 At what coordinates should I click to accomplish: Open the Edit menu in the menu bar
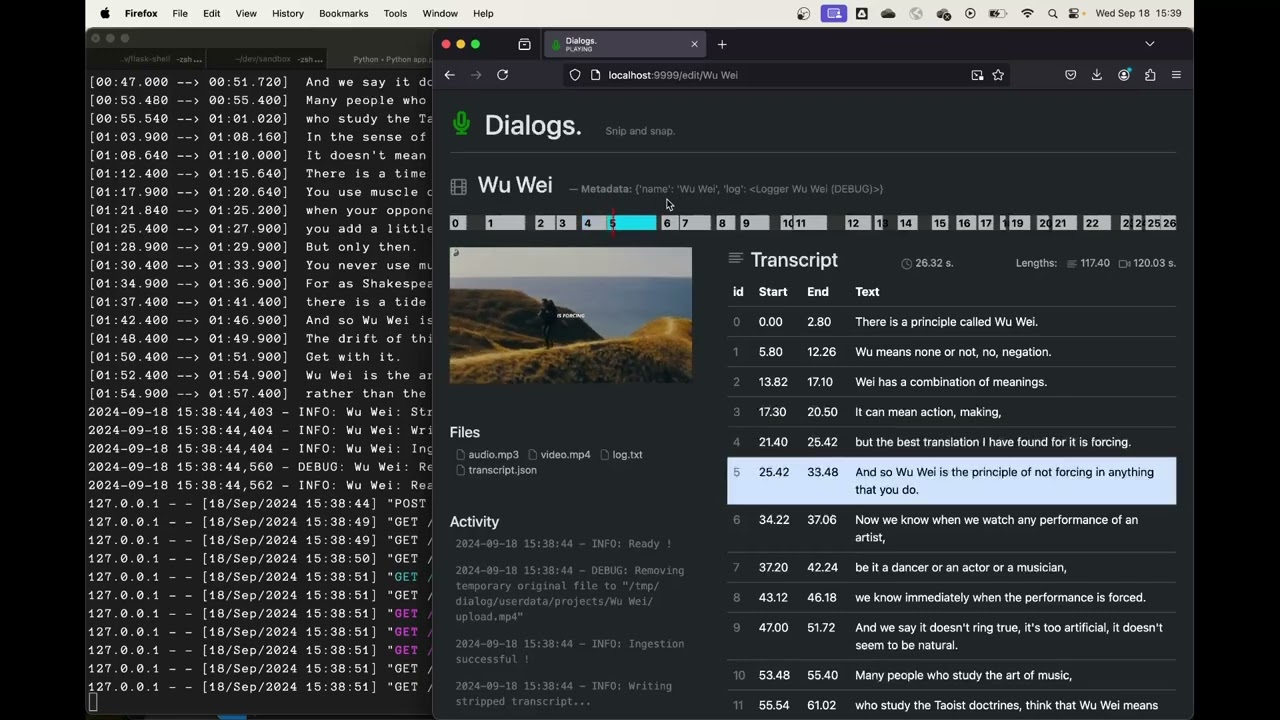tap(212, 13)
